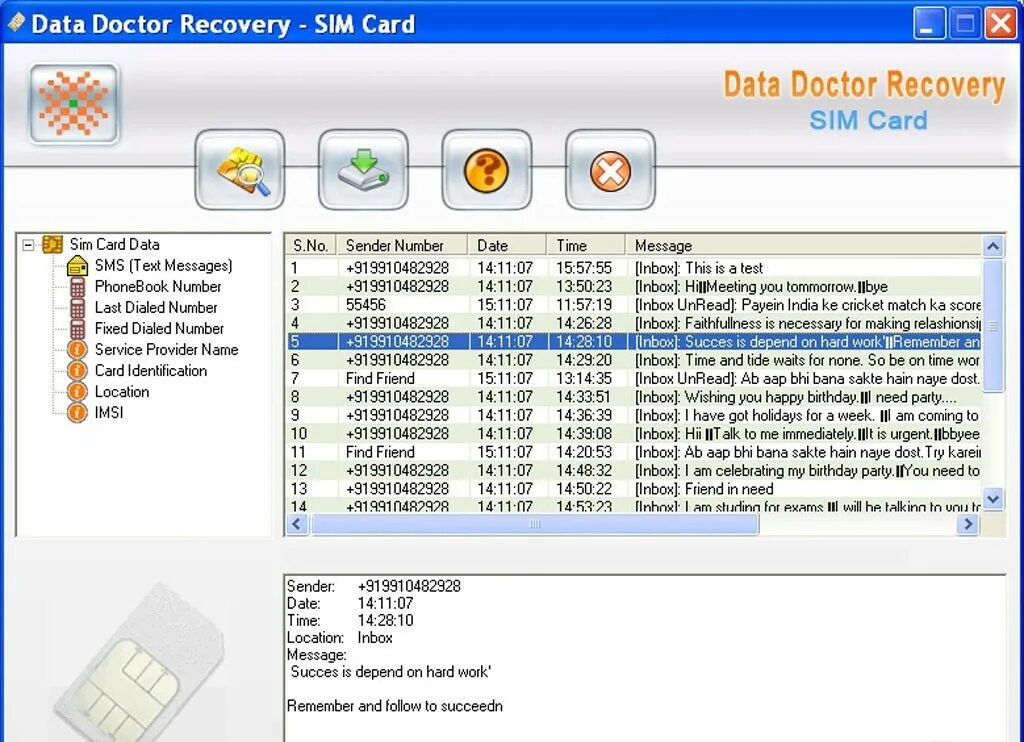Click the horizontal scrollbar thumb
Viewport: 1024px width, 742px height.
pyautogui.click(x=535, y=524)
